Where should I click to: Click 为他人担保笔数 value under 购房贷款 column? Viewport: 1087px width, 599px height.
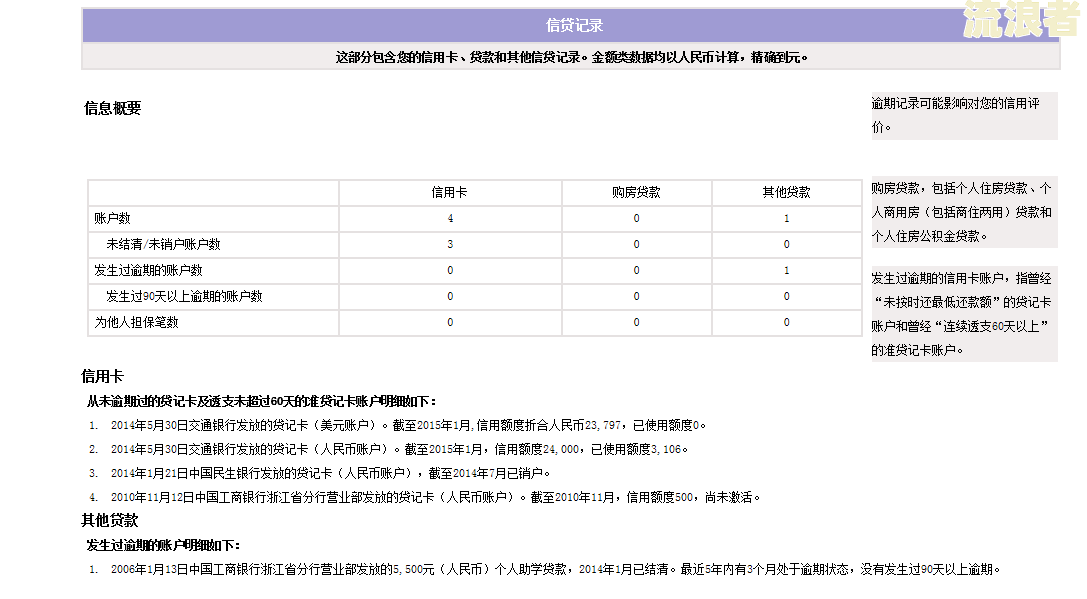636,322
